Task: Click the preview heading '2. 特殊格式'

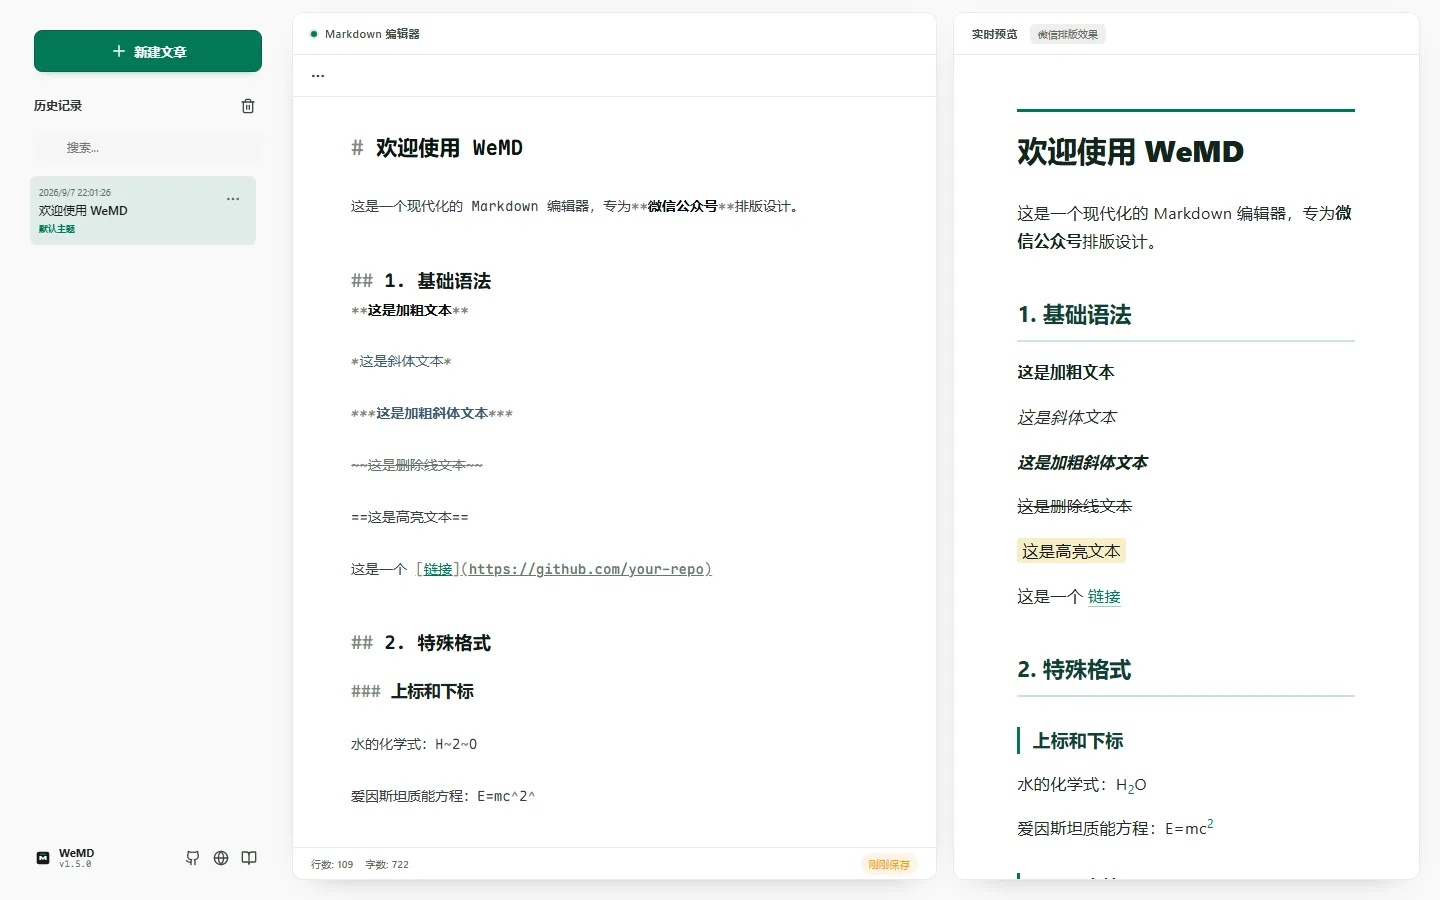Action: [1074, 670]
